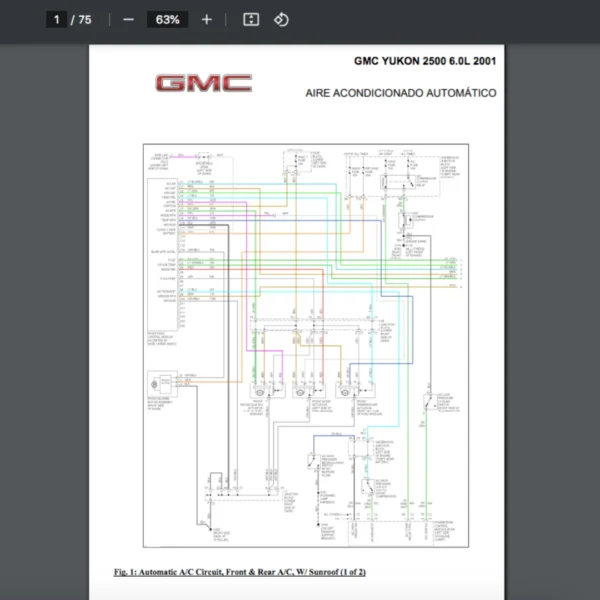The height and width of the screenshot is (600, 600).
Task: Rotate the document counterclockwise
Action: 281,20
